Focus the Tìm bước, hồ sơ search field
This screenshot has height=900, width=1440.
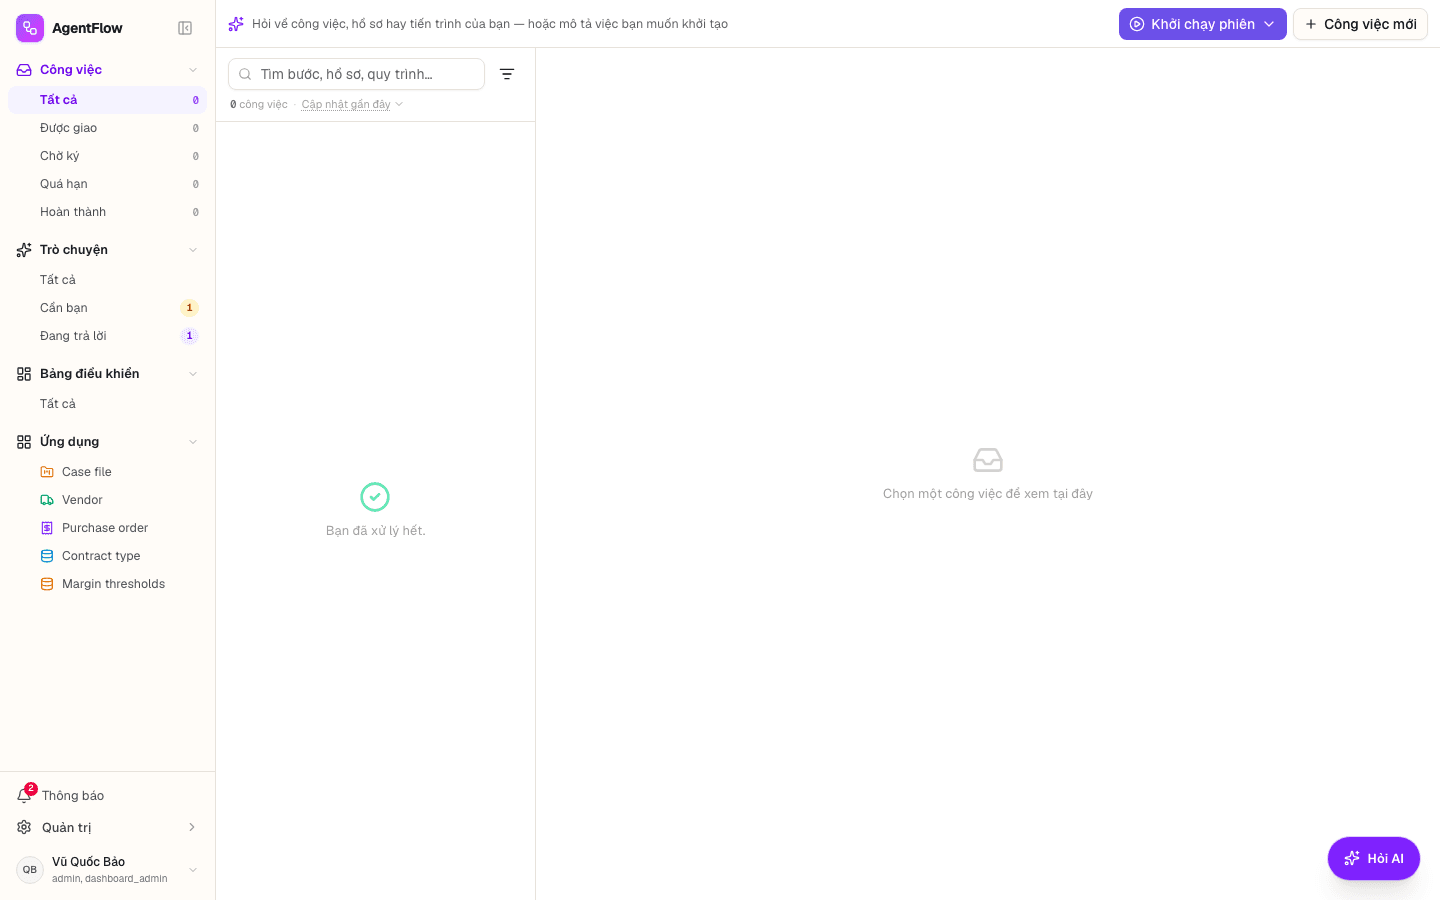356,74
